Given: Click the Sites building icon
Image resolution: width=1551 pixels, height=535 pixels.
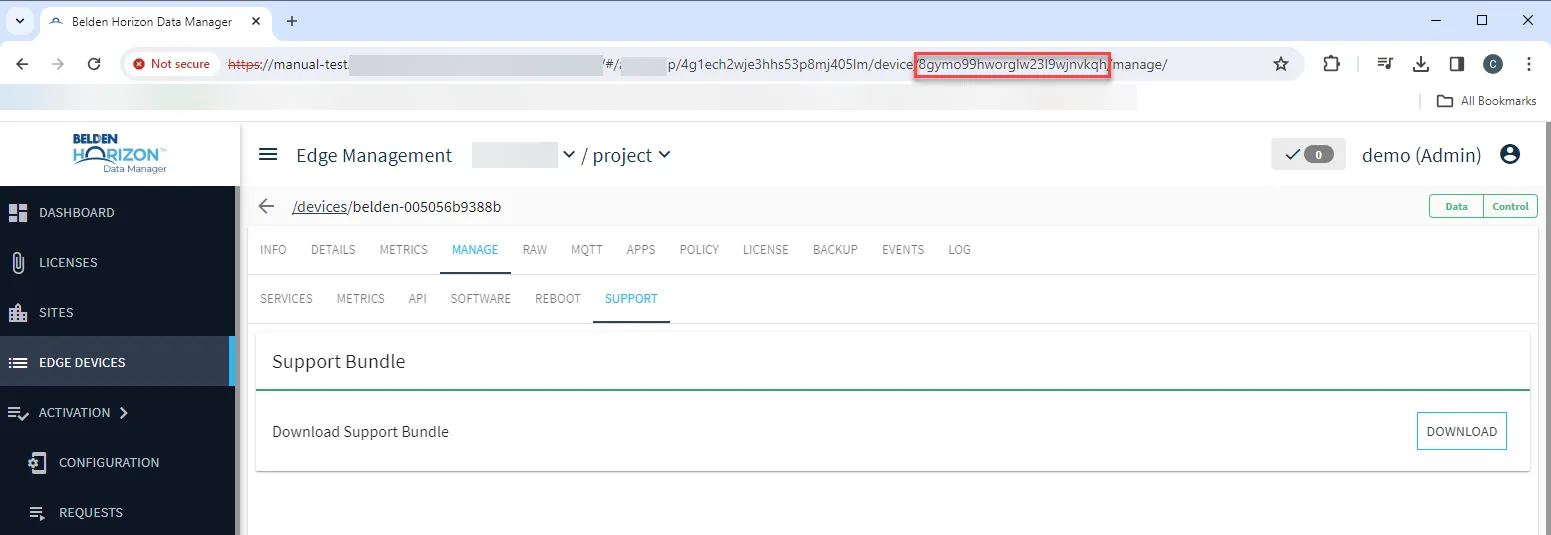Looking at the screenshot, I should (17, 312).
